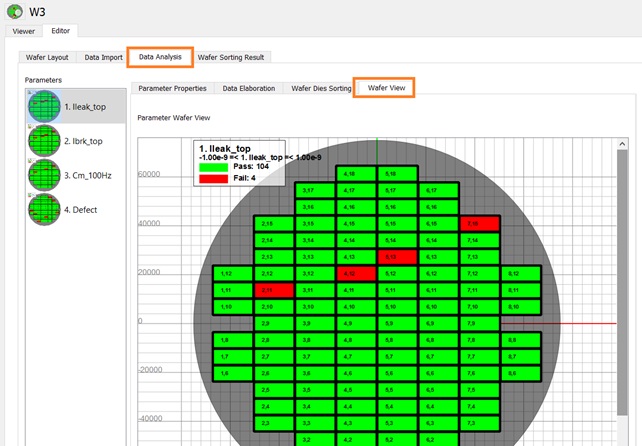Click die 2,15 on the wafer map
Image resolution: width=642 pixels, height=446 pixels.
pos(274,224)
